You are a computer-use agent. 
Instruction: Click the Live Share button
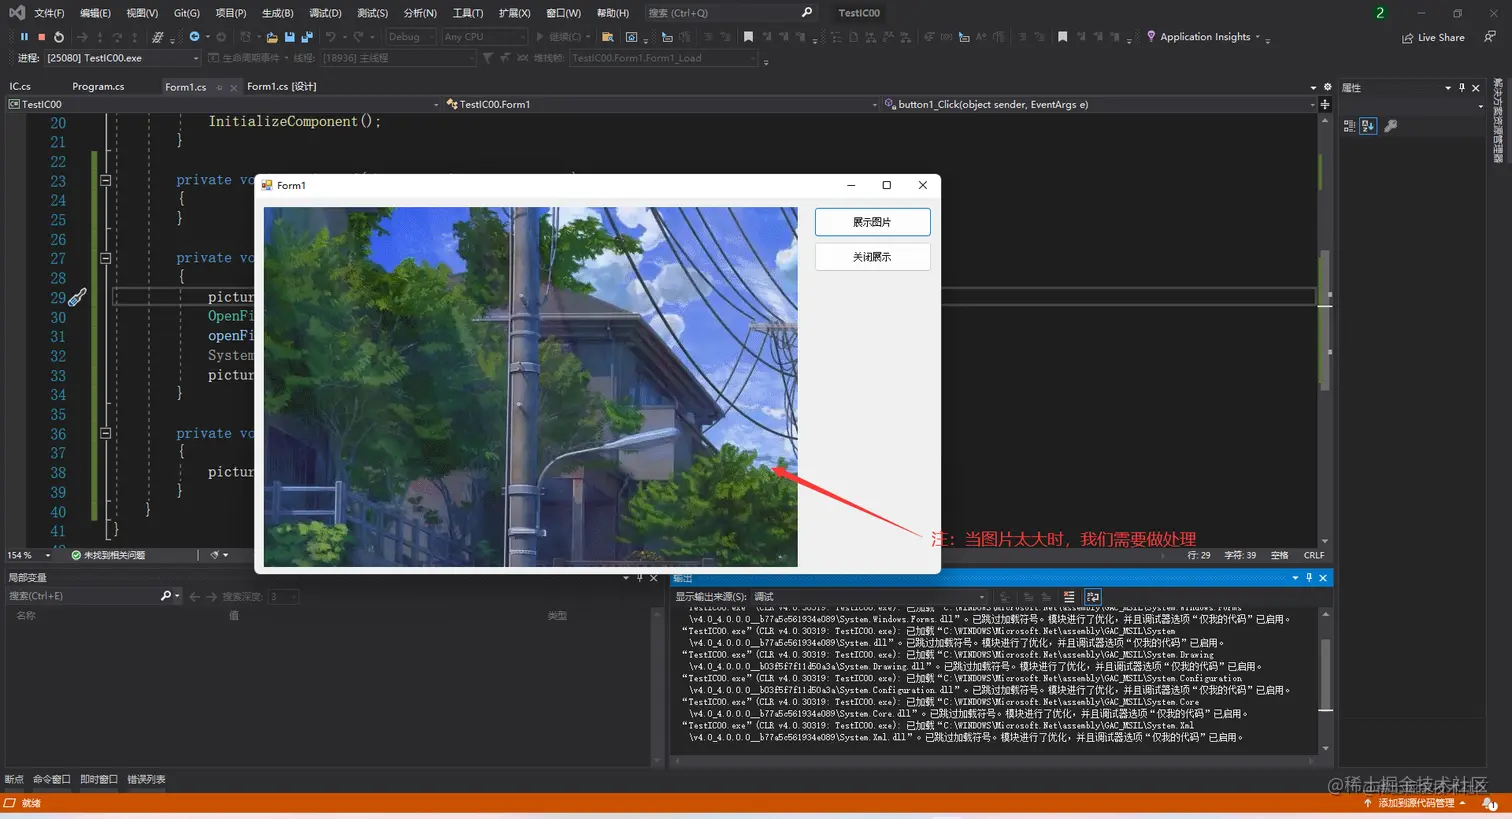pyautogui.click(x=1433, y=37)
